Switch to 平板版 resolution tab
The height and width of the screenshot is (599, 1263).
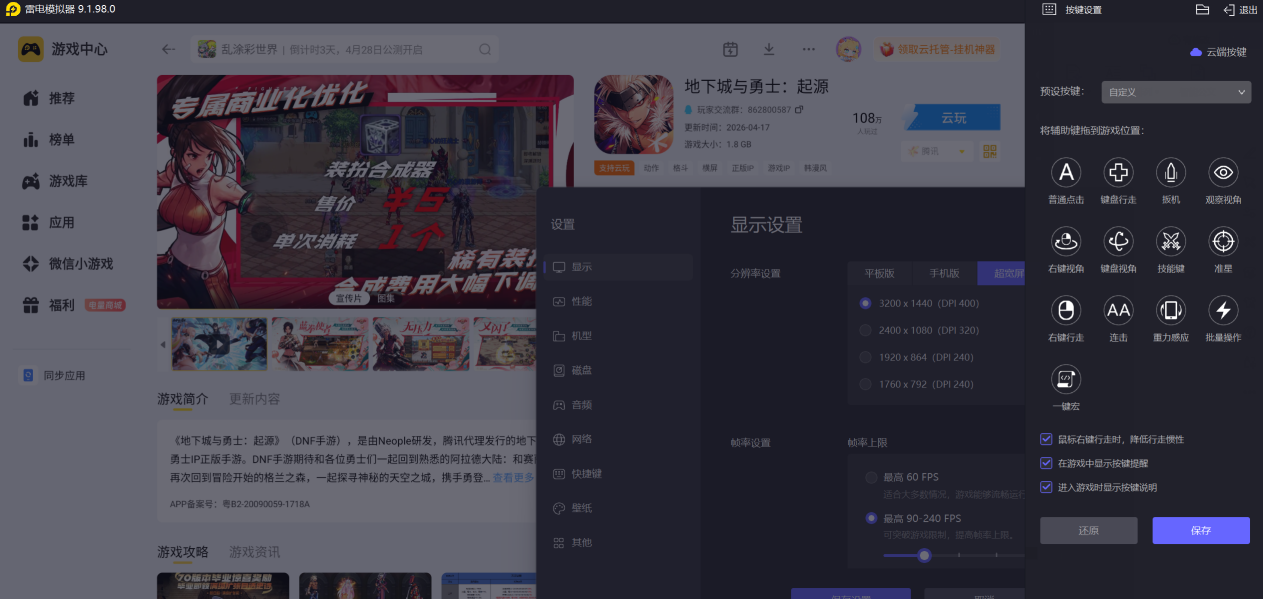[880, 273]
